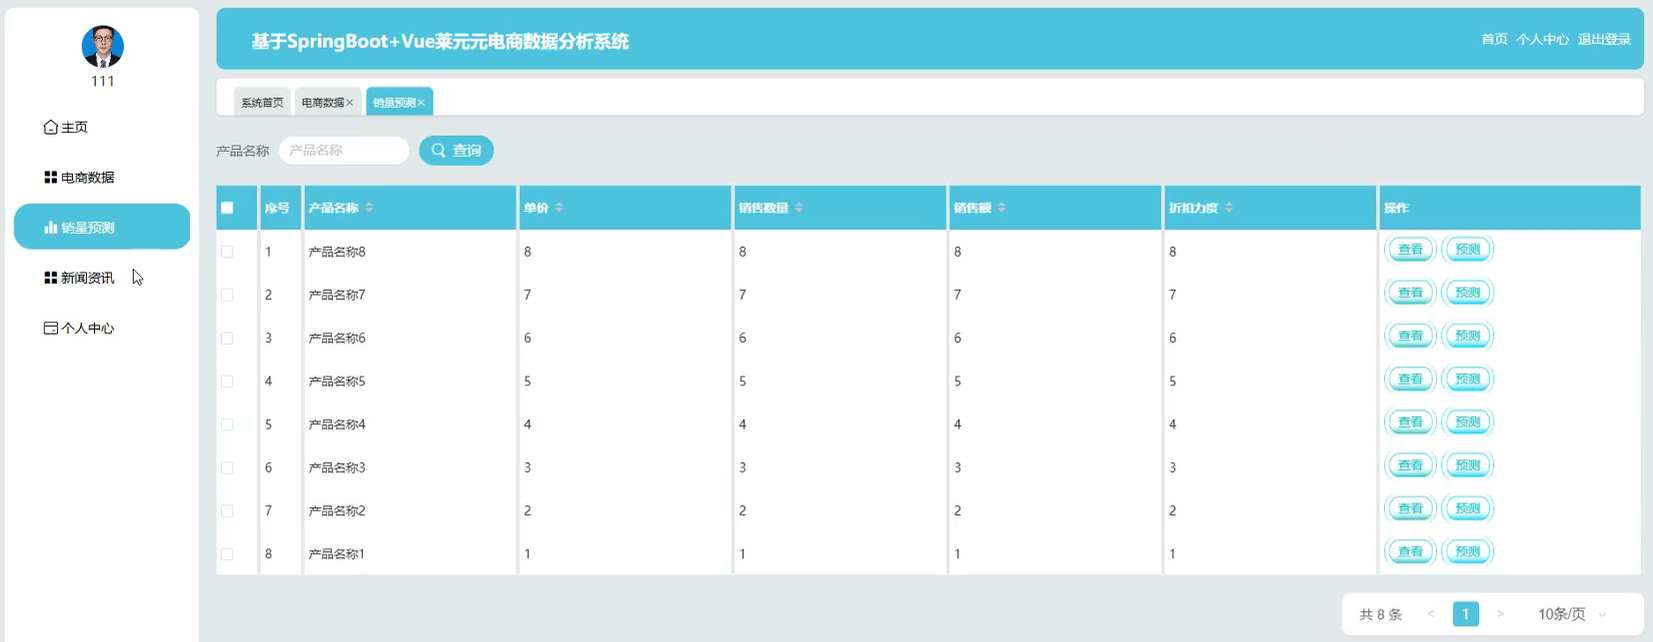The image size is (1653, 642).
Task: Sort by the 销售额 column arrows
Action: pos(1002,207)
